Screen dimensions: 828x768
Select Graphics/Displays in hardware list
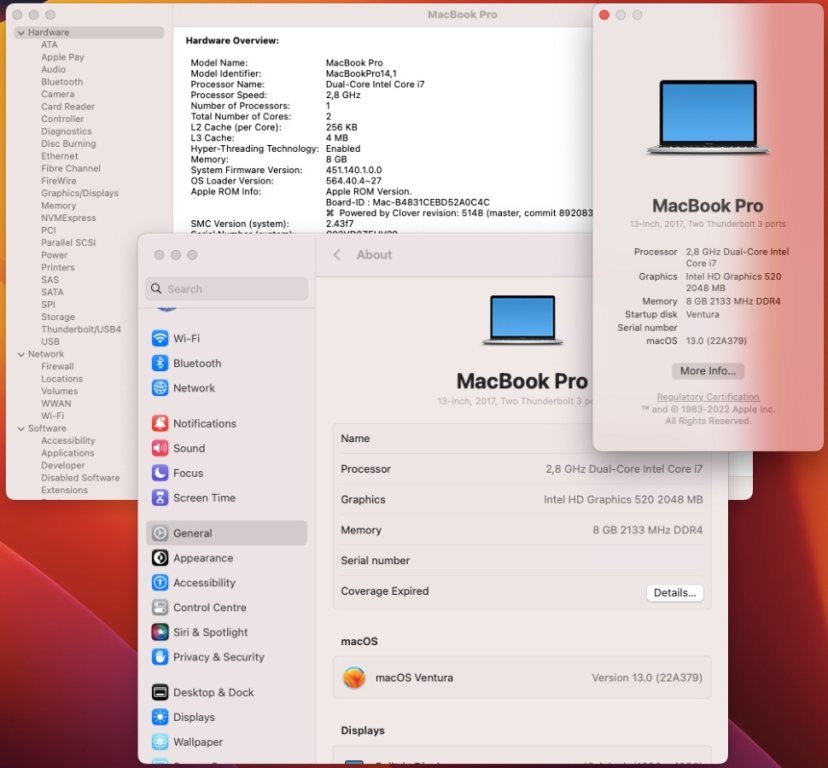79,193
